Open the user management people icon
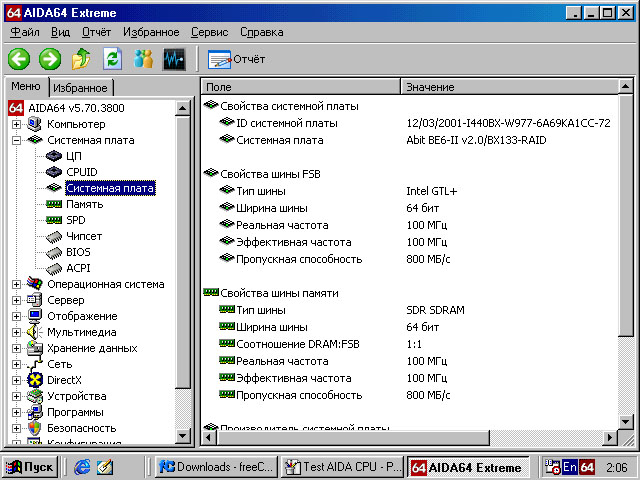640x480 pixels. tap(143, 59)
